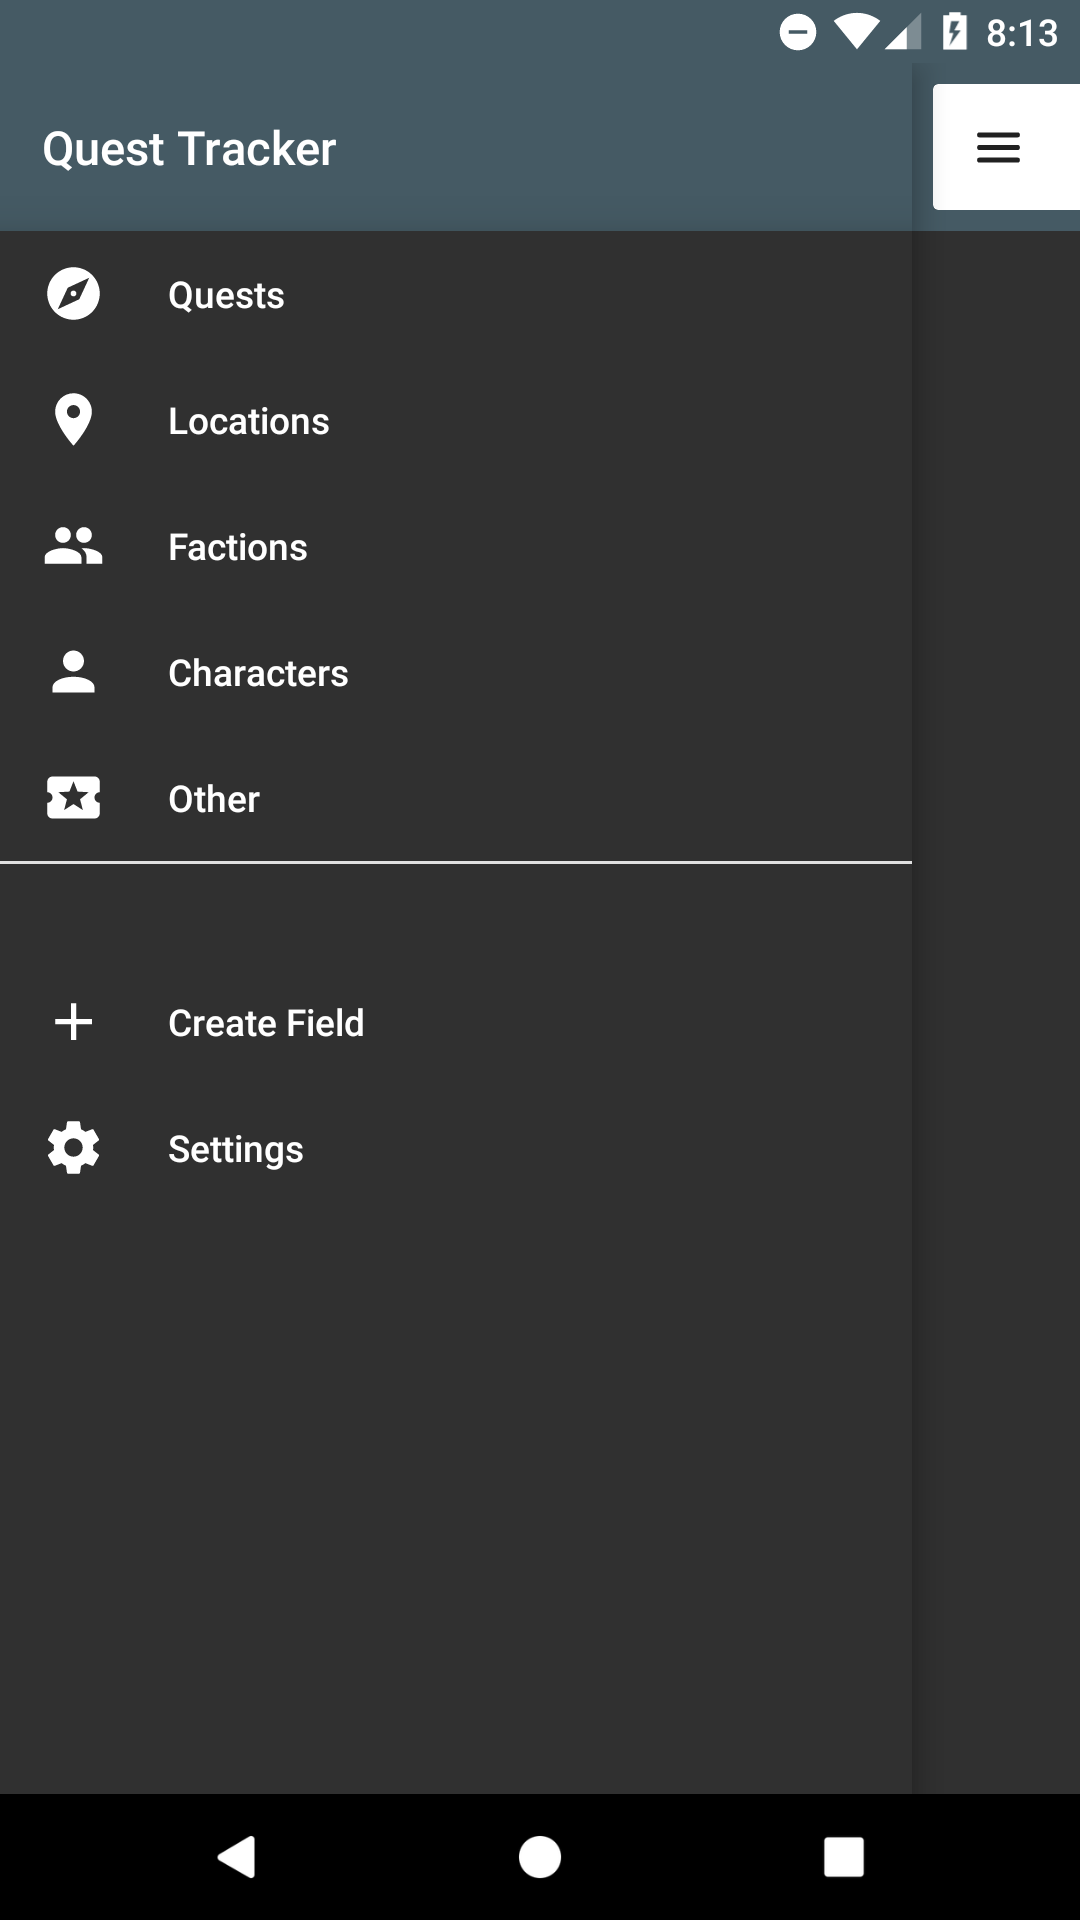
Task: Tap the Quest Tracker header title
Action: [x=189, y=149]
